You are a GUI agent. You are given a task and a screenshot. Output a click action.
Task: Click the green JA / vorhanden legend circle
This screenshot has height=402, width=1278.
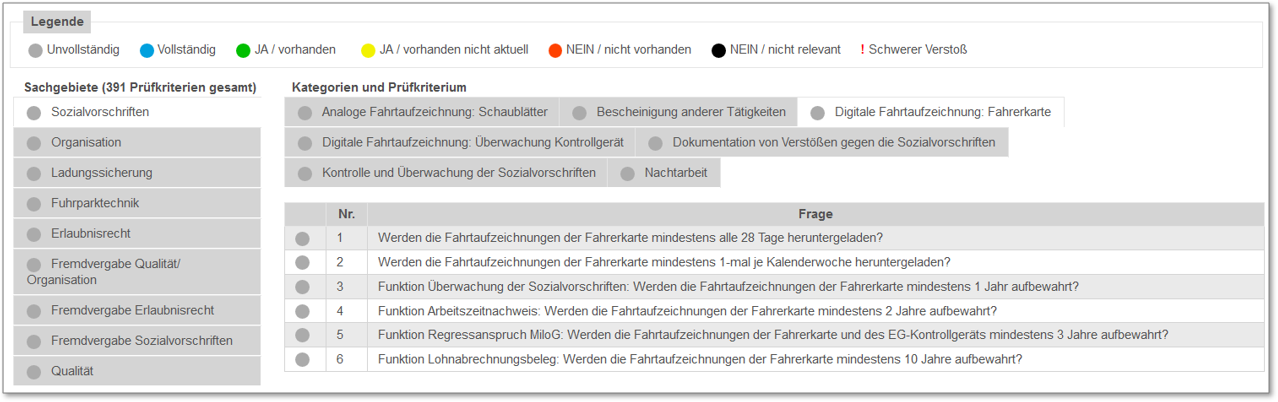pos(243,50)
